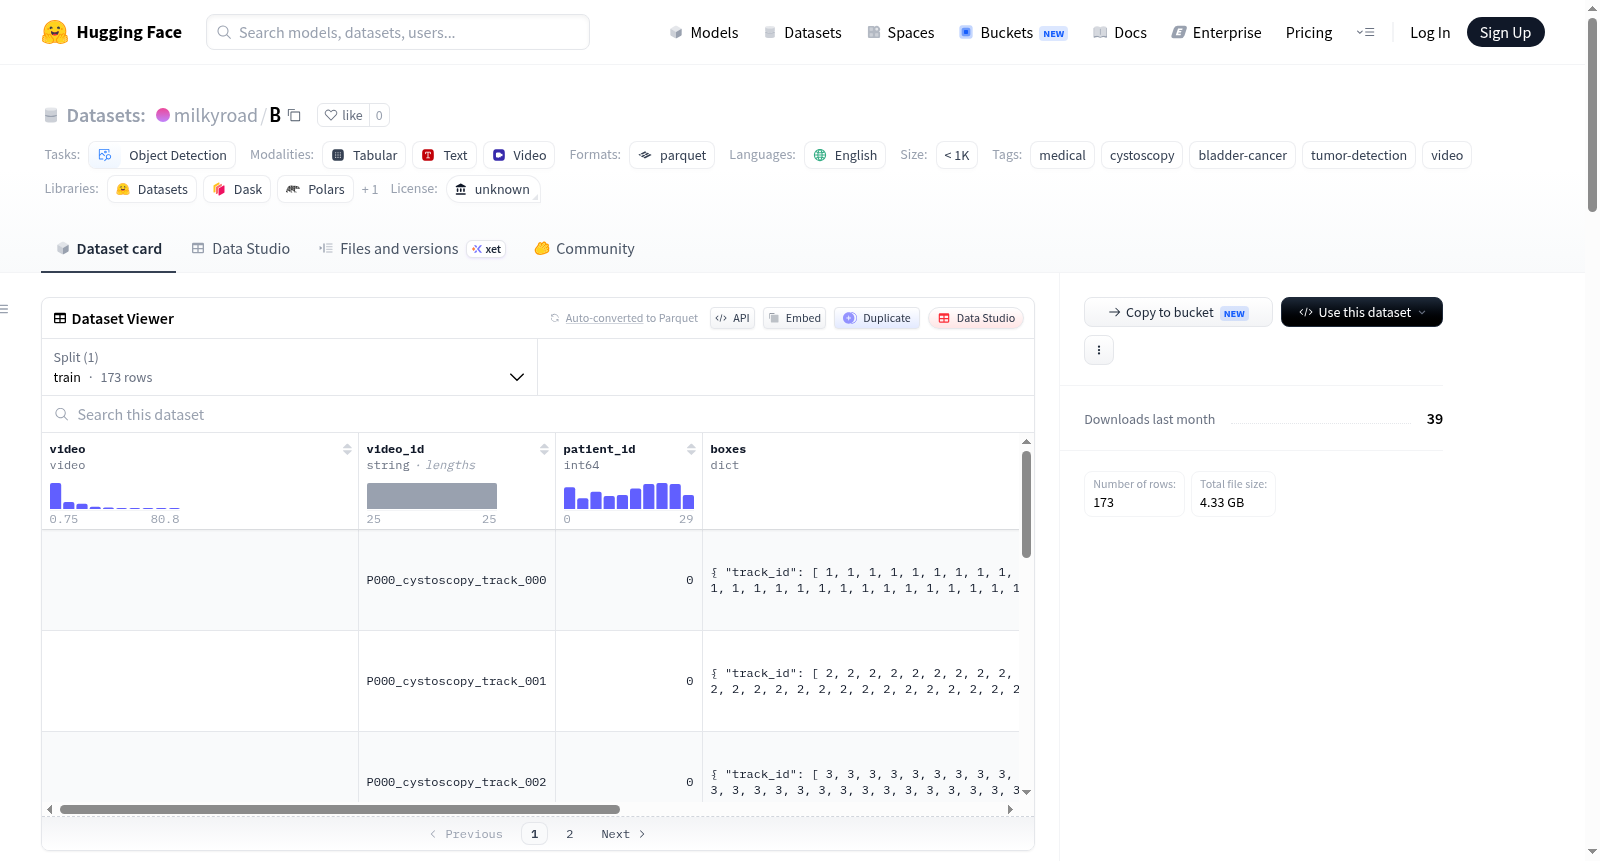
Task: Click Copy to bucket button
Action: point(1178,312)
